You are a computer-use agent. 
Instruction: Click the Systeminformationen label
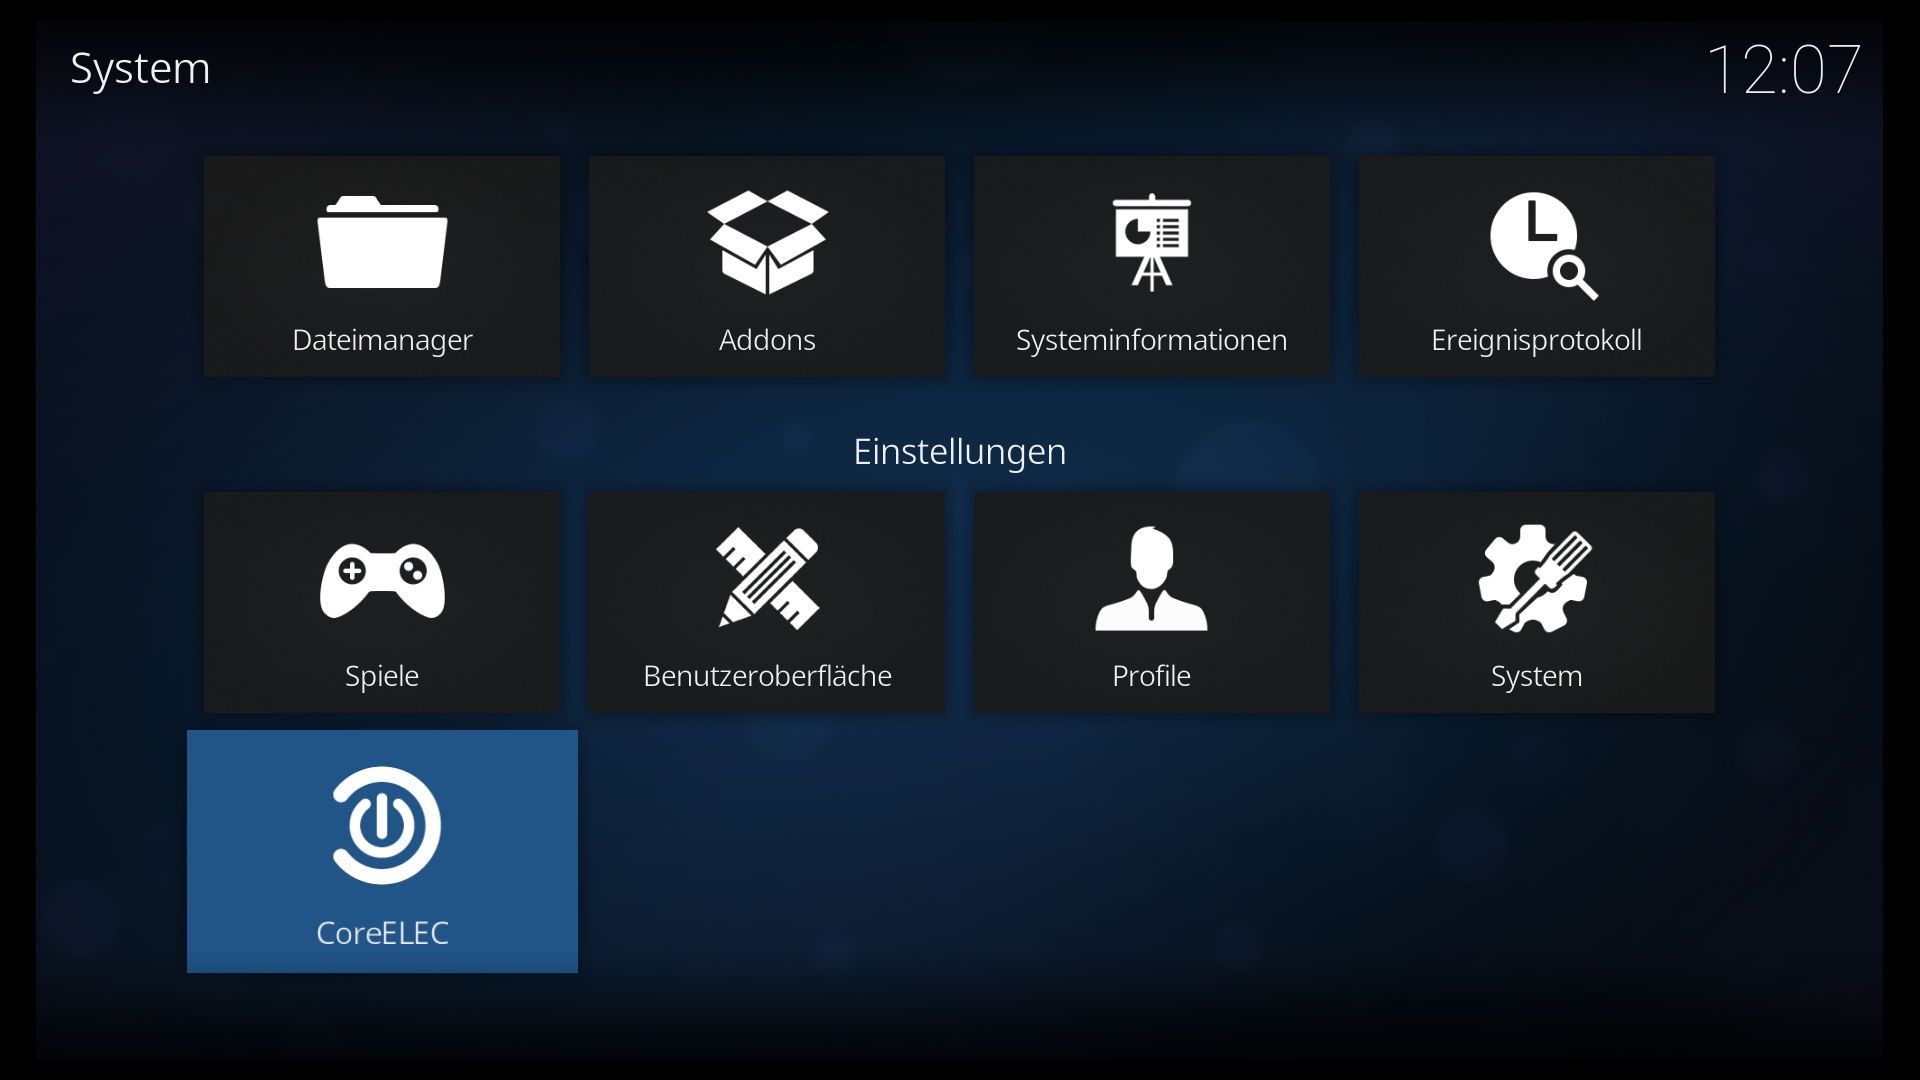pos(1152,340)
